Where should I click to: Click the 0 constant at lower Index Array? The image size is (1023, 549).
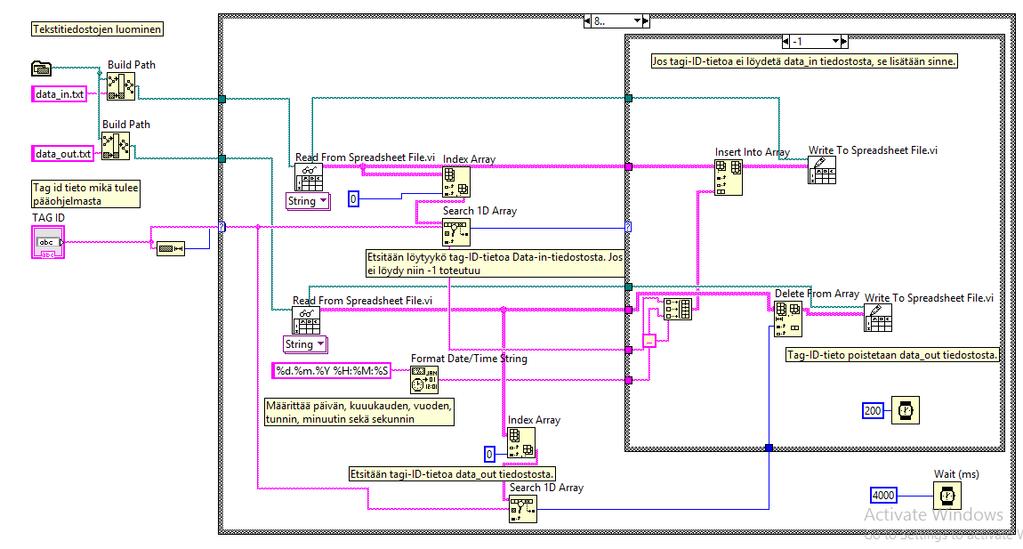[x=489, y=453]
